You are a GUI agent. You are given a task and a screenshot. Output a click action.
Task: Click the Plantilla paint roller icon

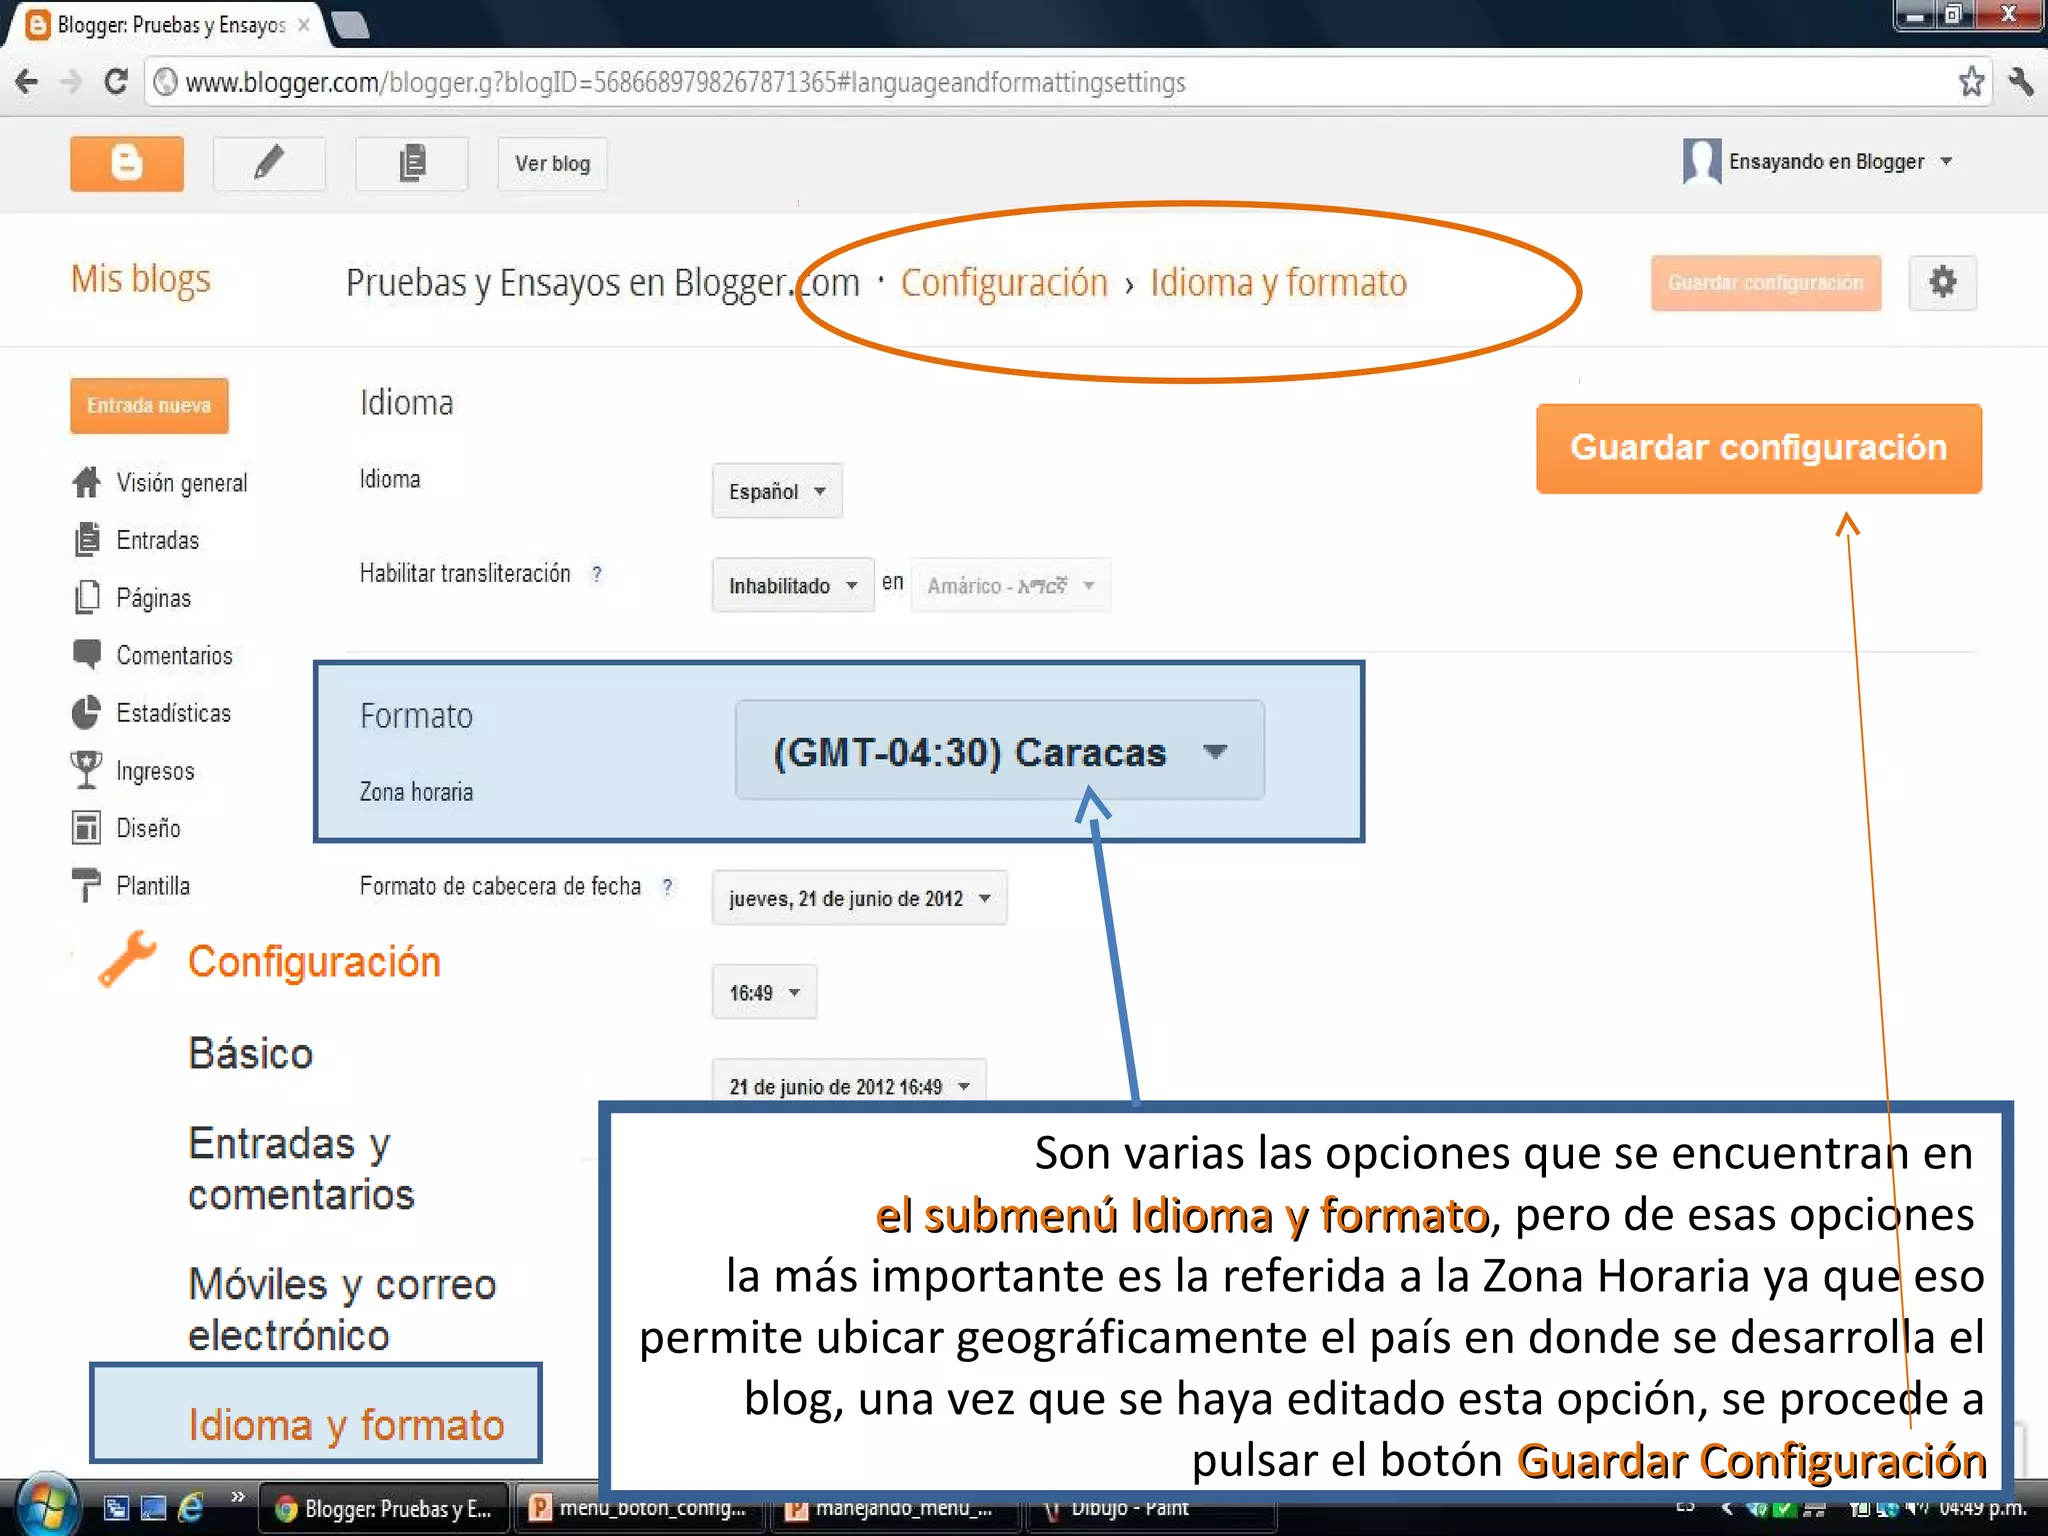[x=87, y=885]
